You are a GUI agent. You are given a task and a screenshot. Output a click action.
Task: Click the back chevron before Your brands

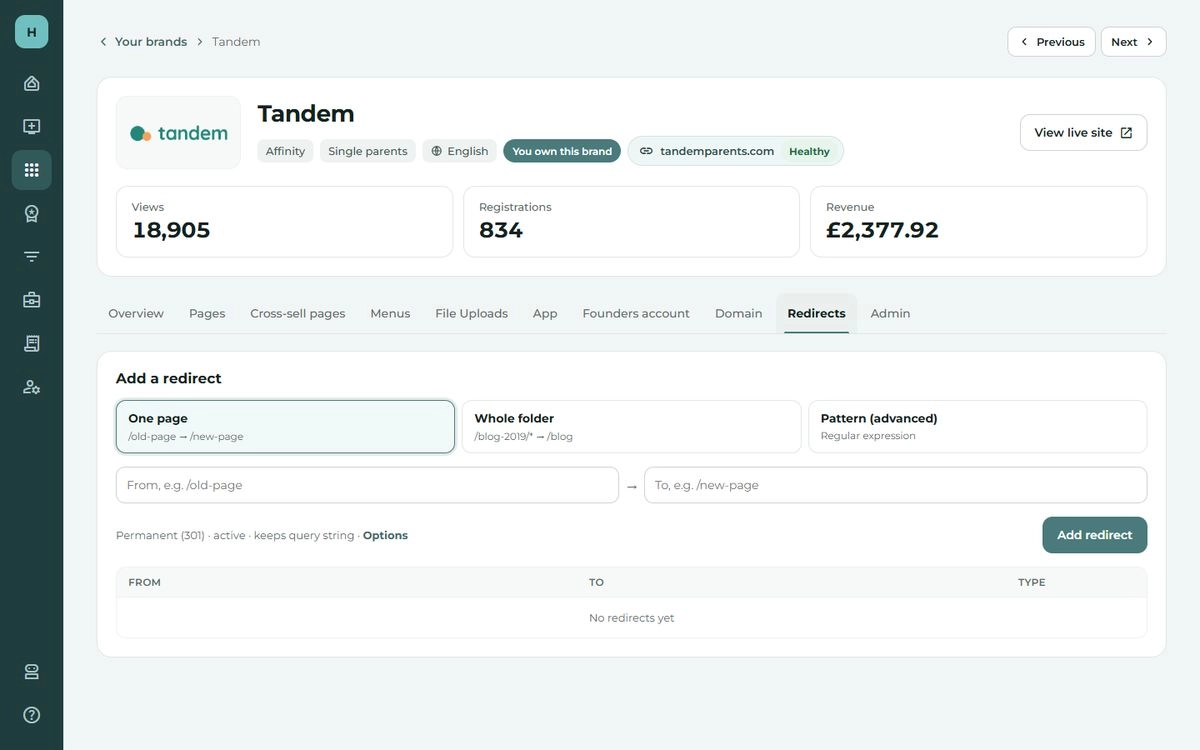(x=103, y=42)
